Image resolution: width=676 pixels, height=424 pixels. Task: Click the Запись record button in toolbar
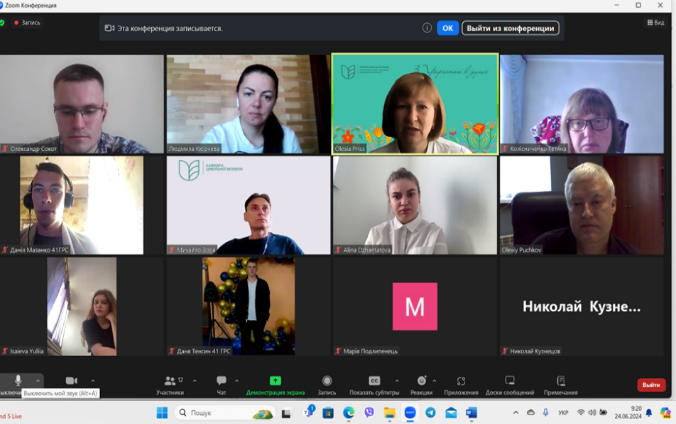[x=327, y=385]
